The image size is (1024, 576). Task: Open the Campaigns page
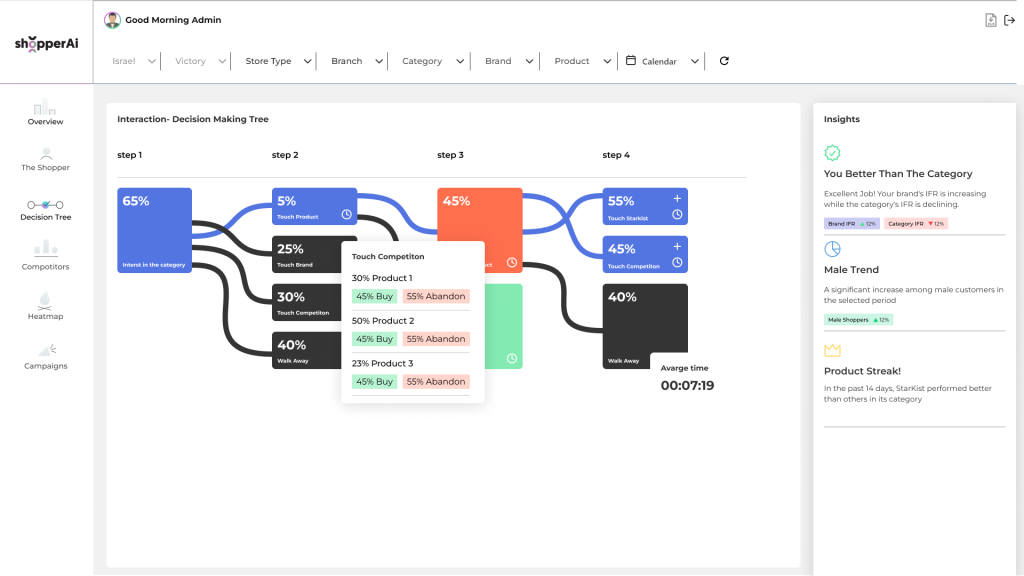[46, 357]
